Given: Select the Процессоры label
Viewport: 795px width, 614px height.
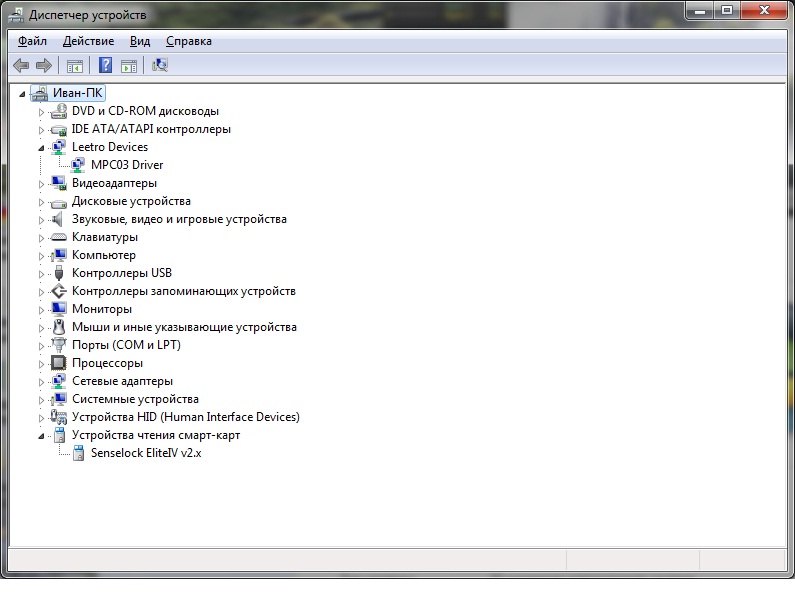Looking at the screenshot, I should coord(107,363).
